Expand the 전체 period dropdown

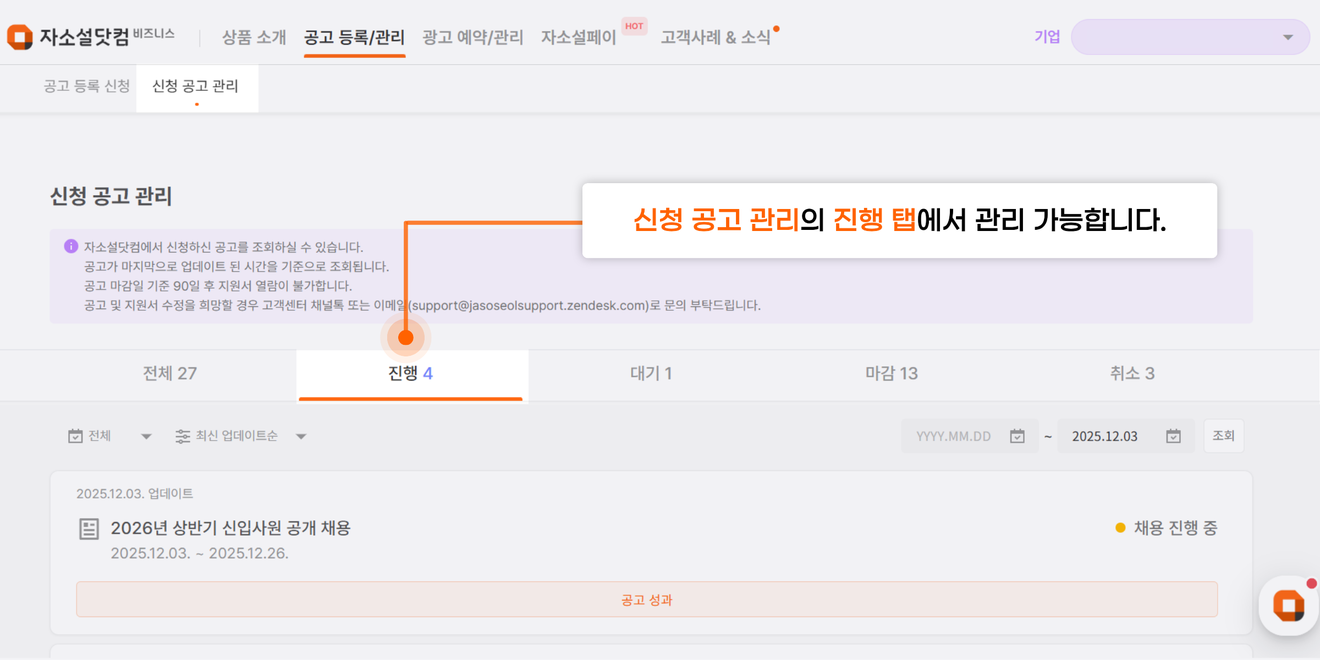click(146, 436)
